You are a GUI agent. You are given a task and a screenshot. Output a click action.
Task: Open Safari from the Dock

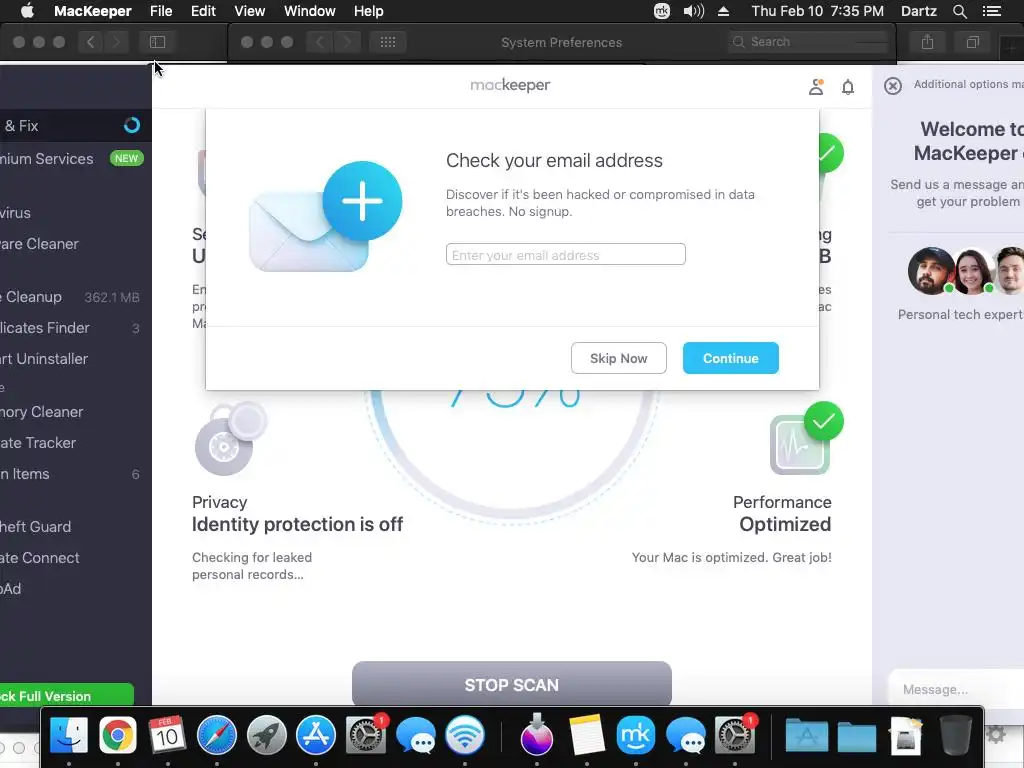217,735
